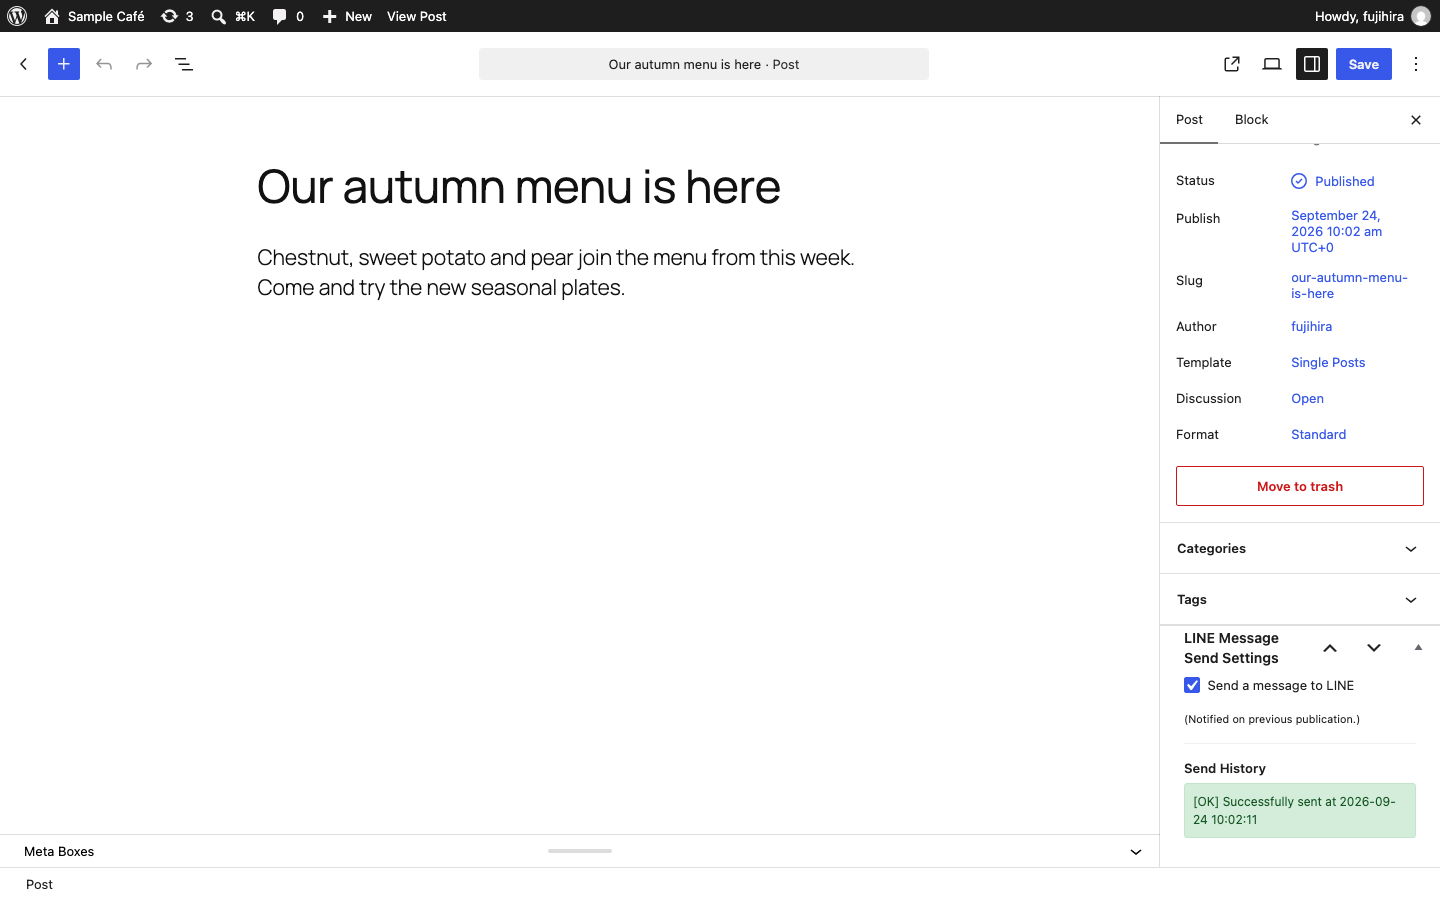Edit the our-autumn-menu-is-here slug
The image size is (1440, 900).
coord(1349,285)
